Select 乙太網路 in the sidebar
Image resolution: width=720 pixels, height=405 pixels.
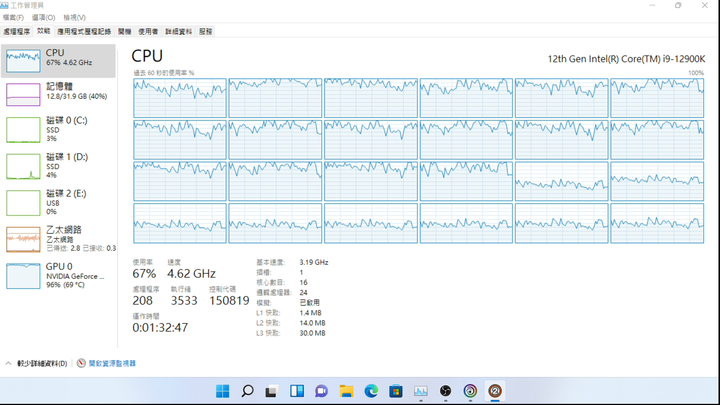click(58, 239)
